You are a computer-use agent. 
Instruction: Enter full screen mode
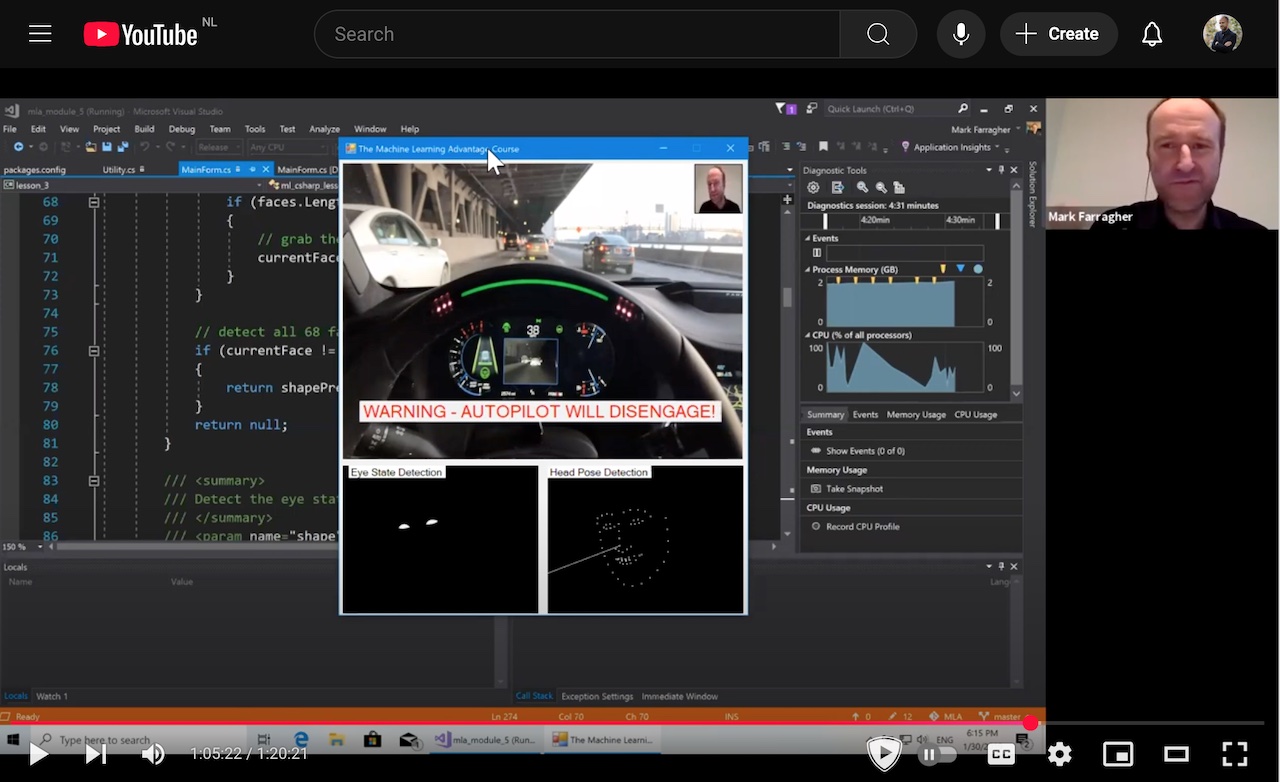tap(1235, 754)
